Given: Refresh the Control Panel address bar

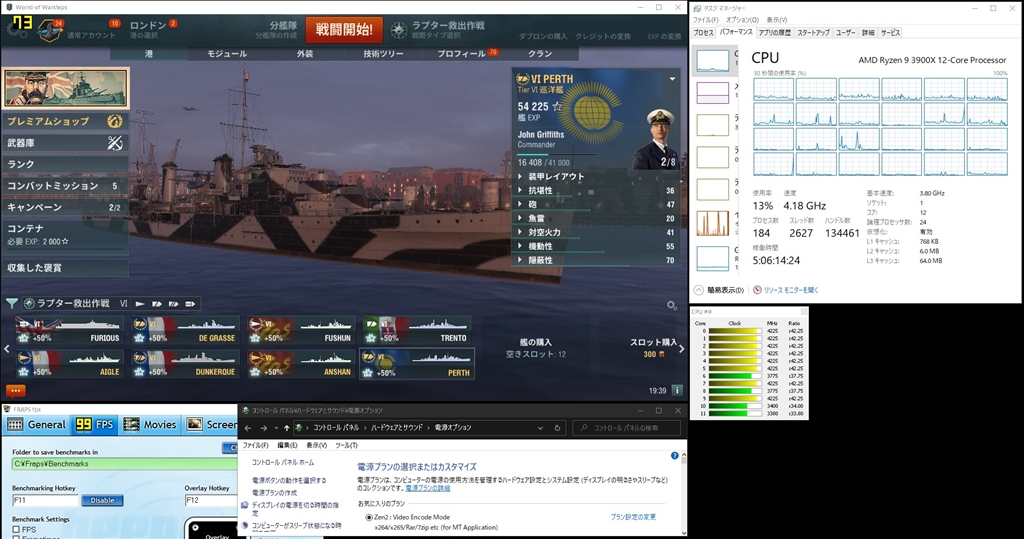Looking at the screenshot, I should (x=557, y=428).
